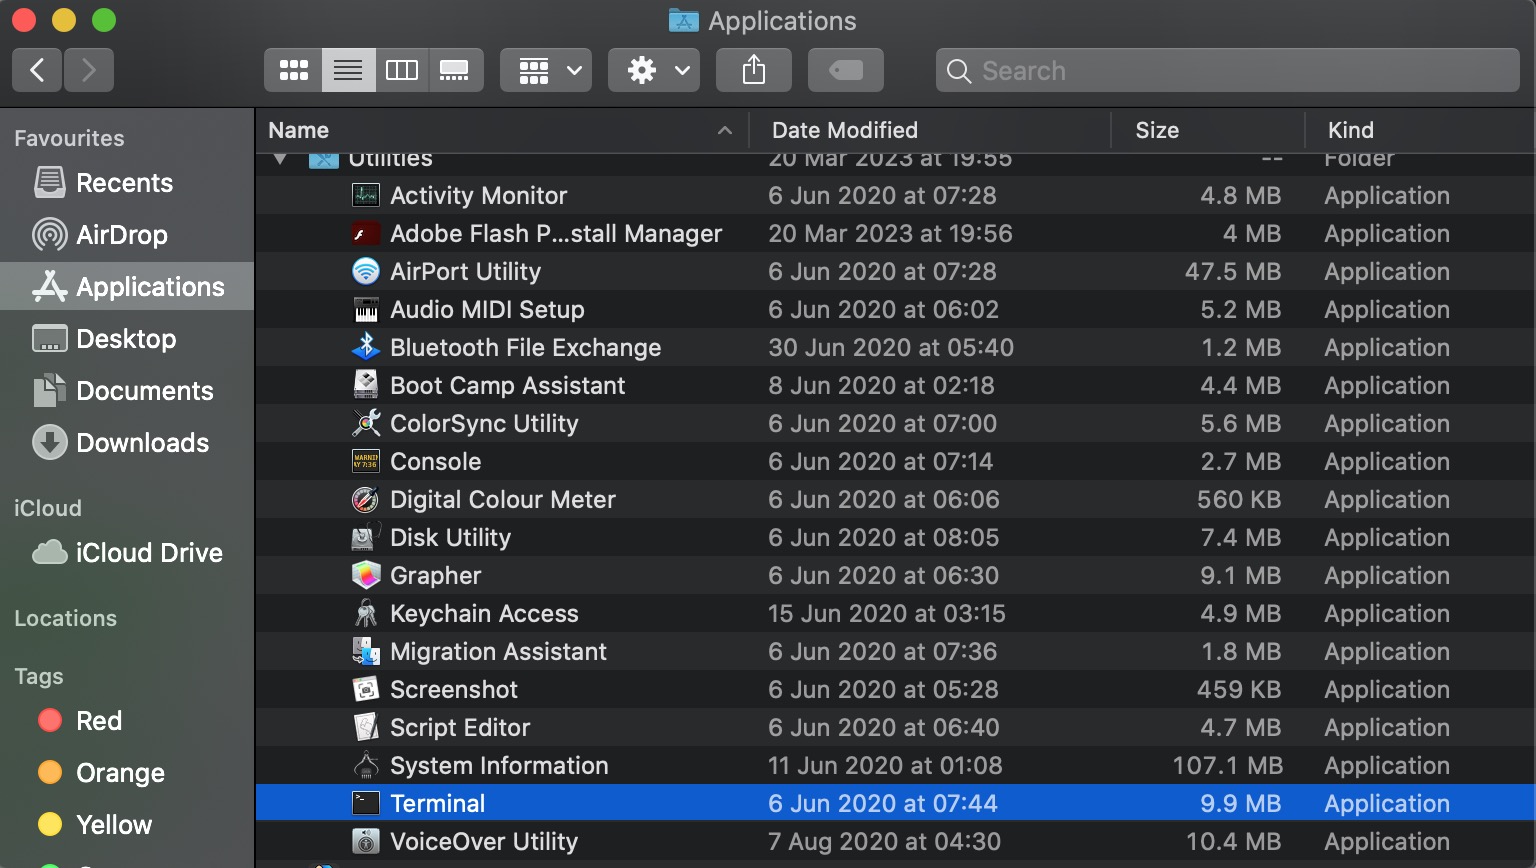
Task: Go back with the left arrow button
Action: [37, 70]
